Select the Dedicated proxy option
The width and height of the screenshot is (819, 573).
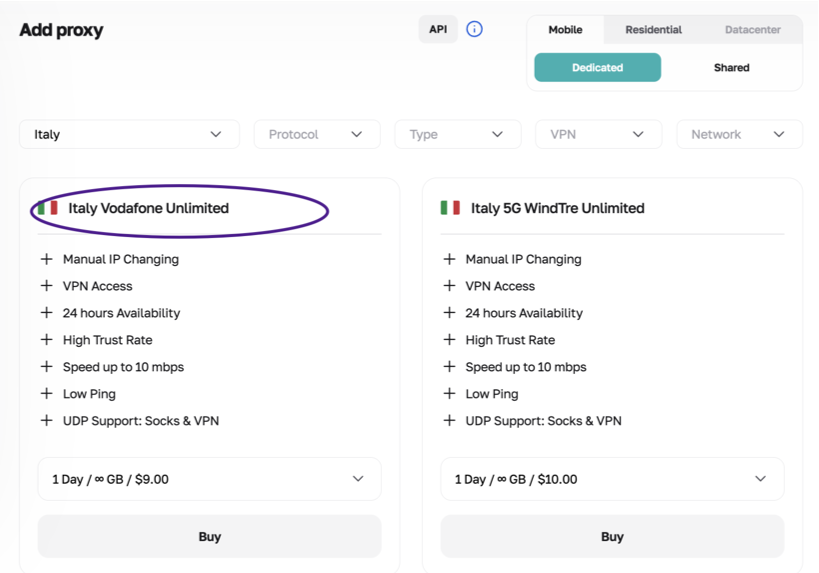(597, 68)
